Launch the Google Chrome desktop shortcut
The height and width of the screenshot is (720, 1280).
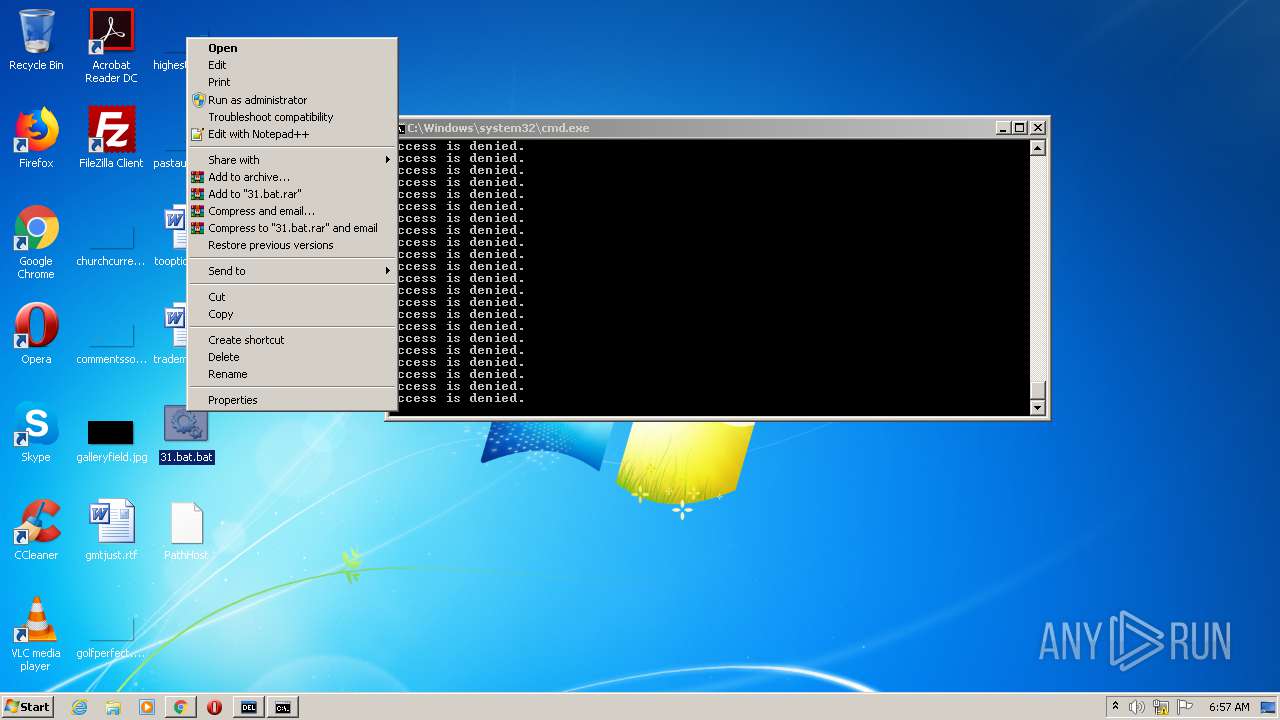(36, 242)
